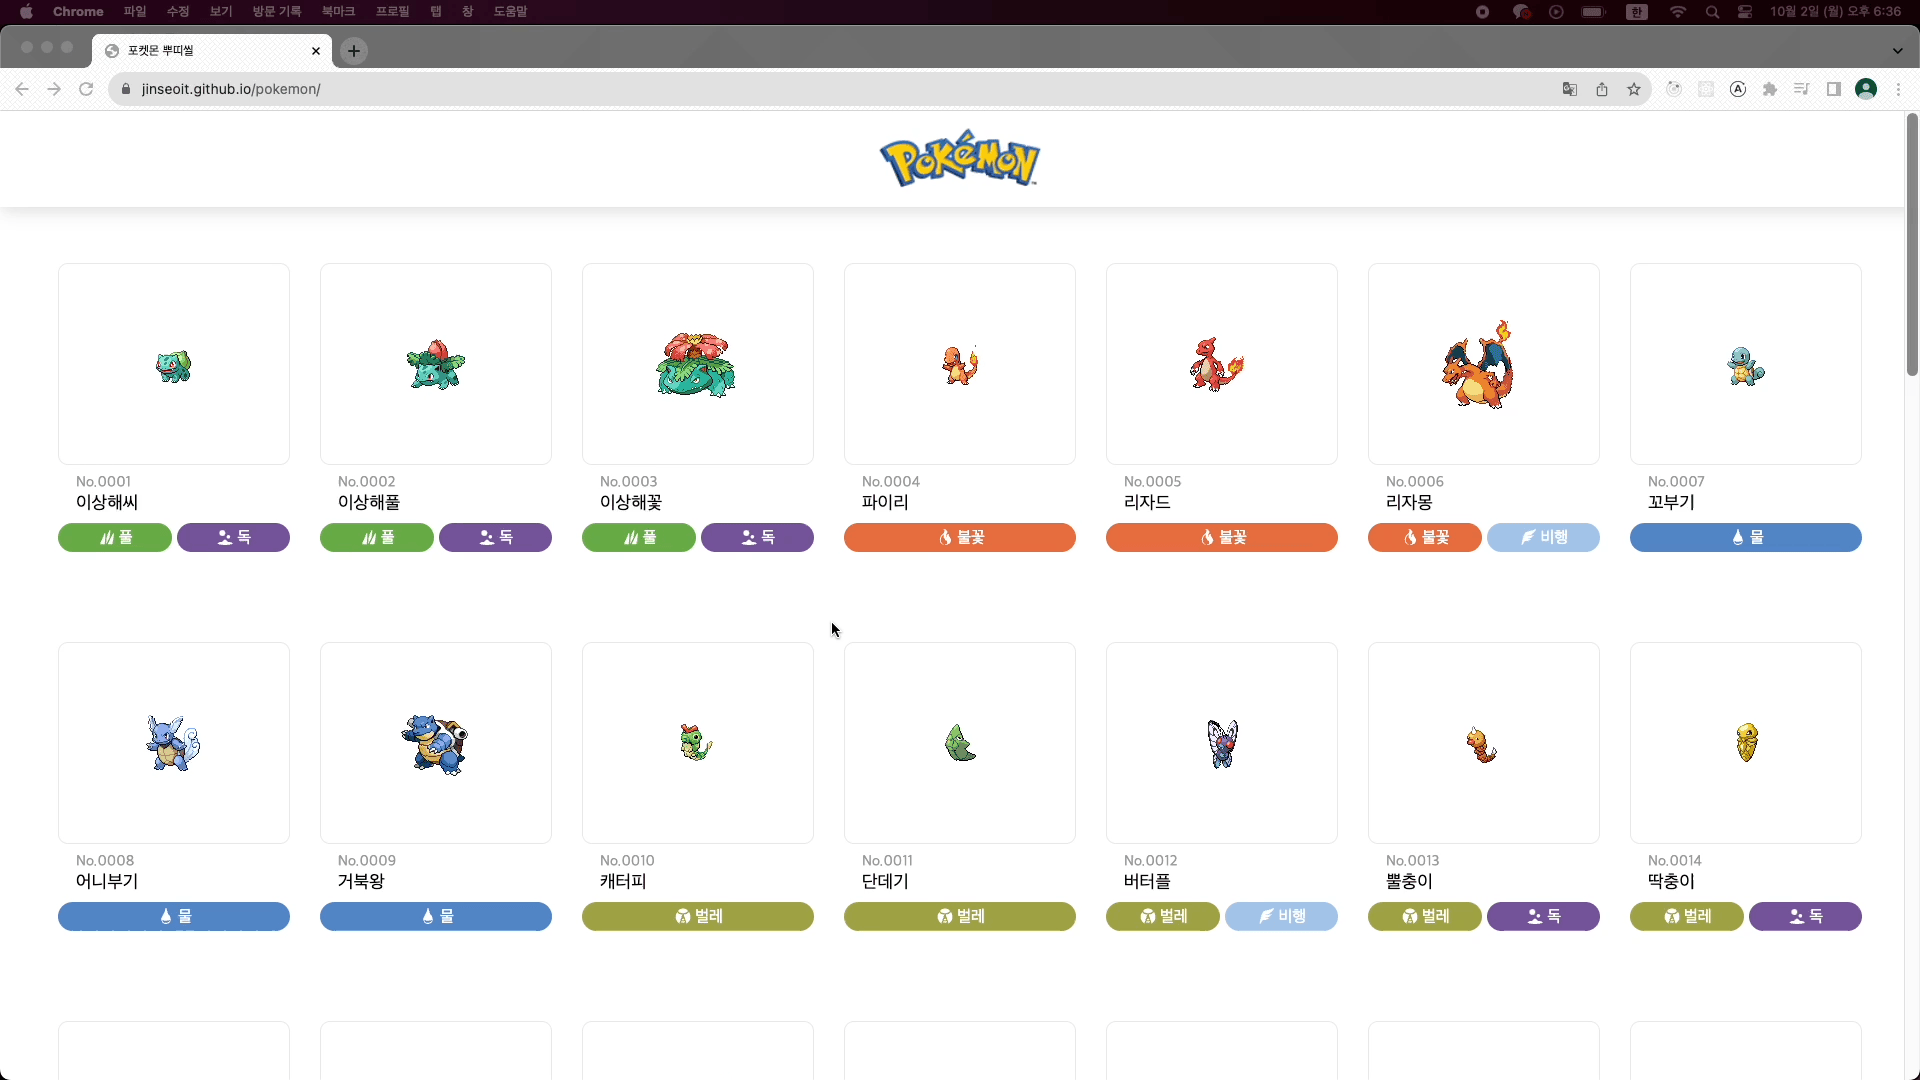Open the 수정 menu in the menu bar
This screenshot has height=1080, width=1920.
click(178, 12)
